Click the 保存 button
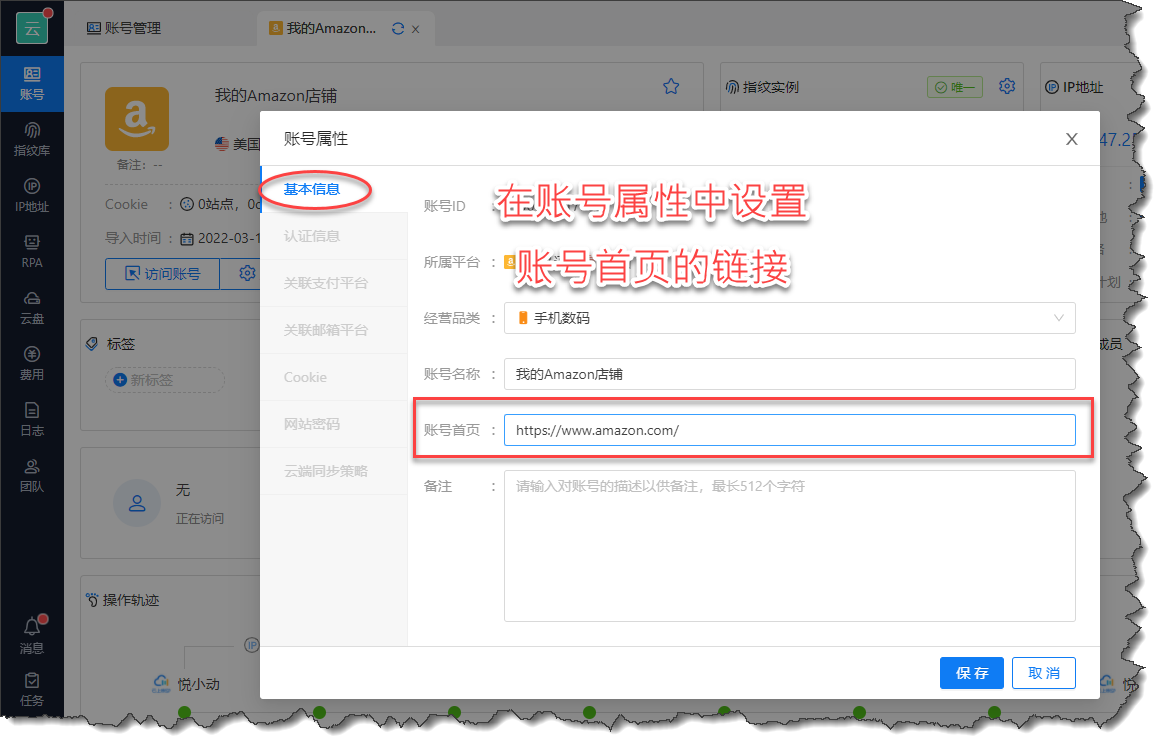This screenshot has height=753, width=1168. coord(971,673)
